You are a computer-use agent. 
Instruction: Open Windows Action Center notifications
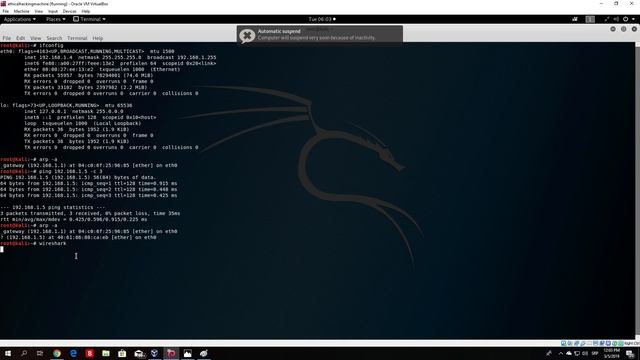630,353
